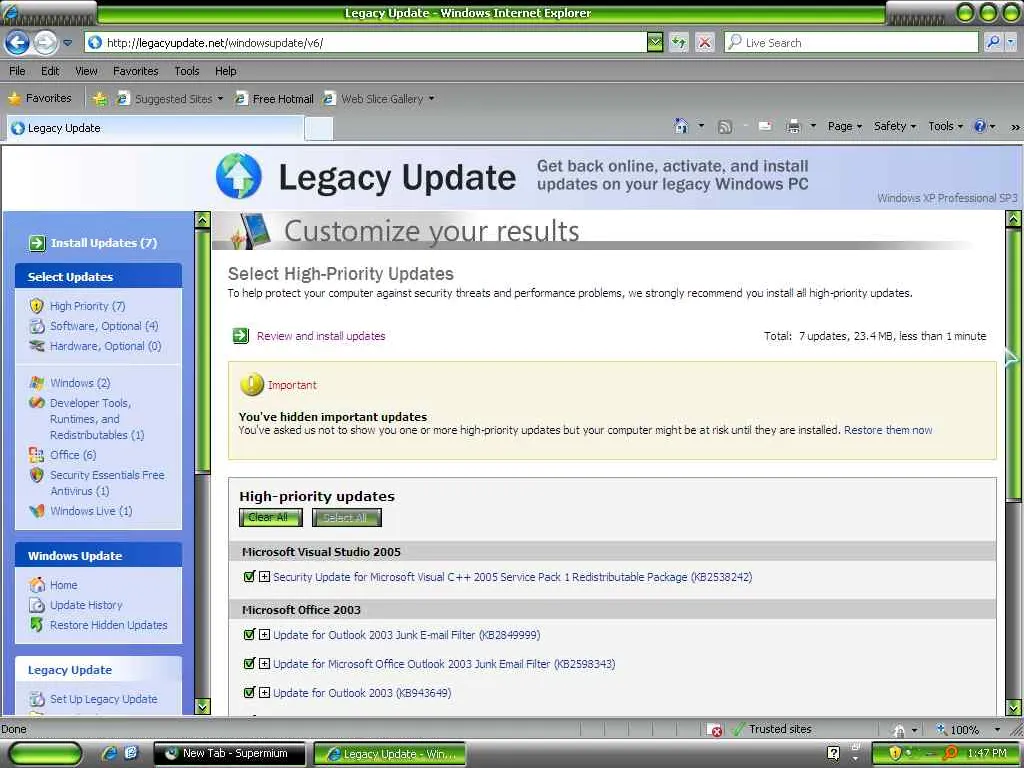This screenshot has height=768, width=1024.
Task: Click the sidebar scrollbar up arrow
Action: tap(202, 219)
